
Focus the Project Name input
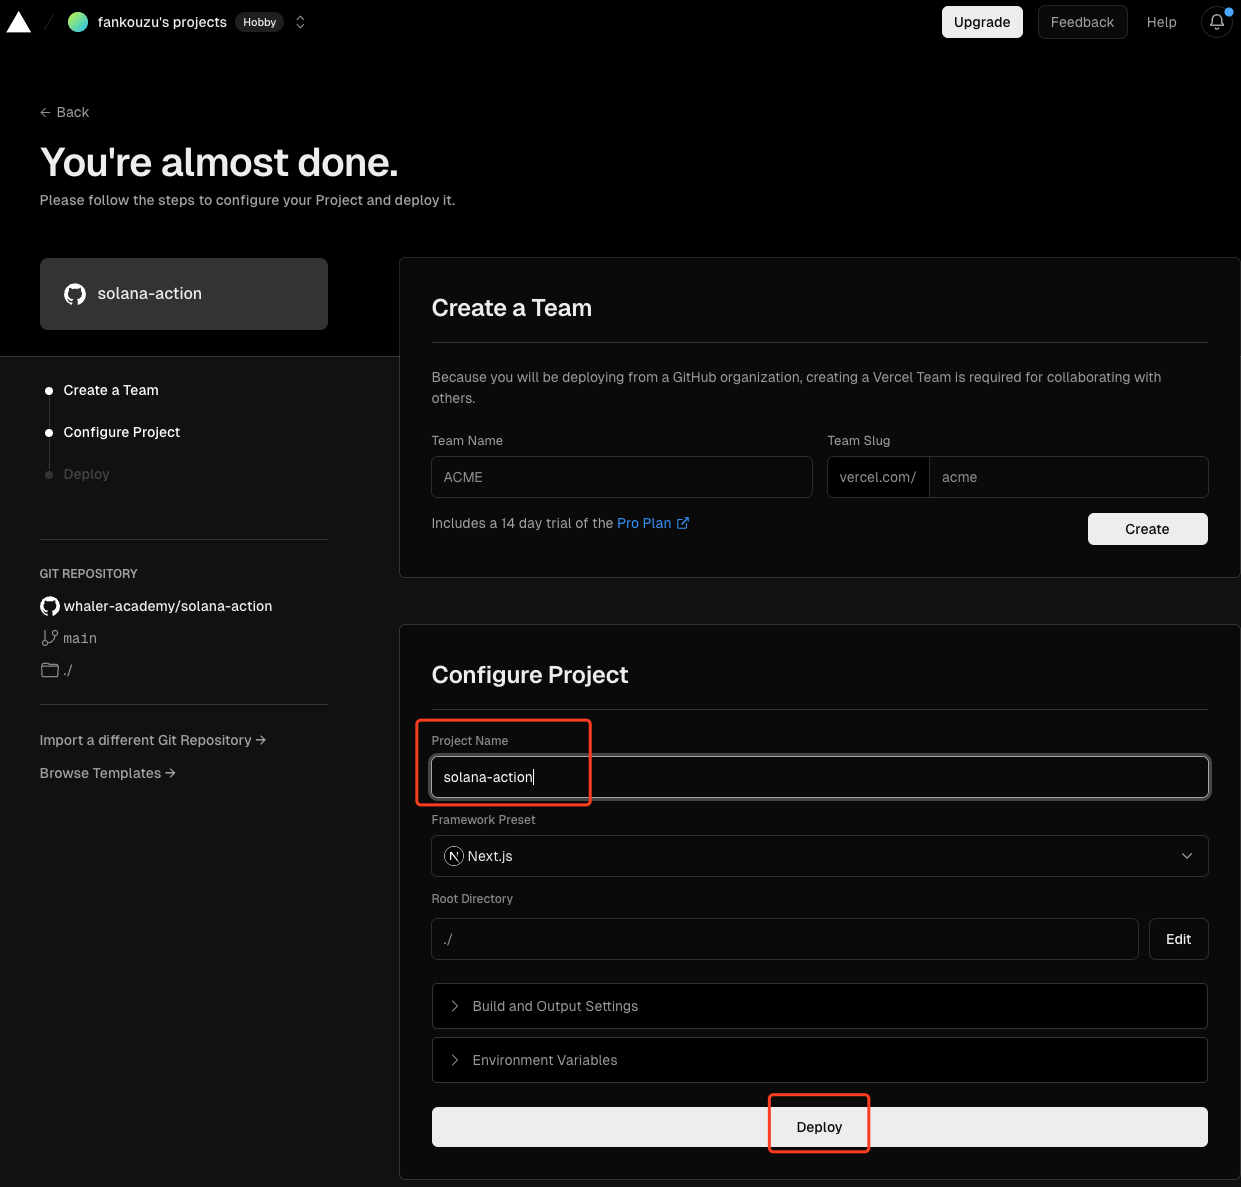click(819, 777)
